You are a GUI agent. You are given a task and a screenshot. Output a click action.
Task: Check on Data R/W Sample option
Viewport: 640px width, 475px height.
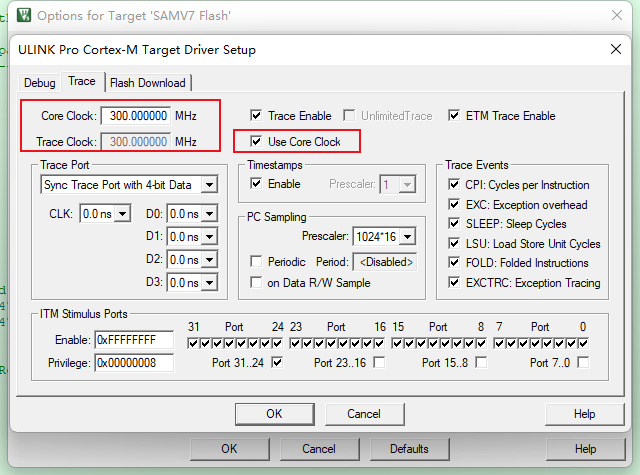click(x=257, y=283)
